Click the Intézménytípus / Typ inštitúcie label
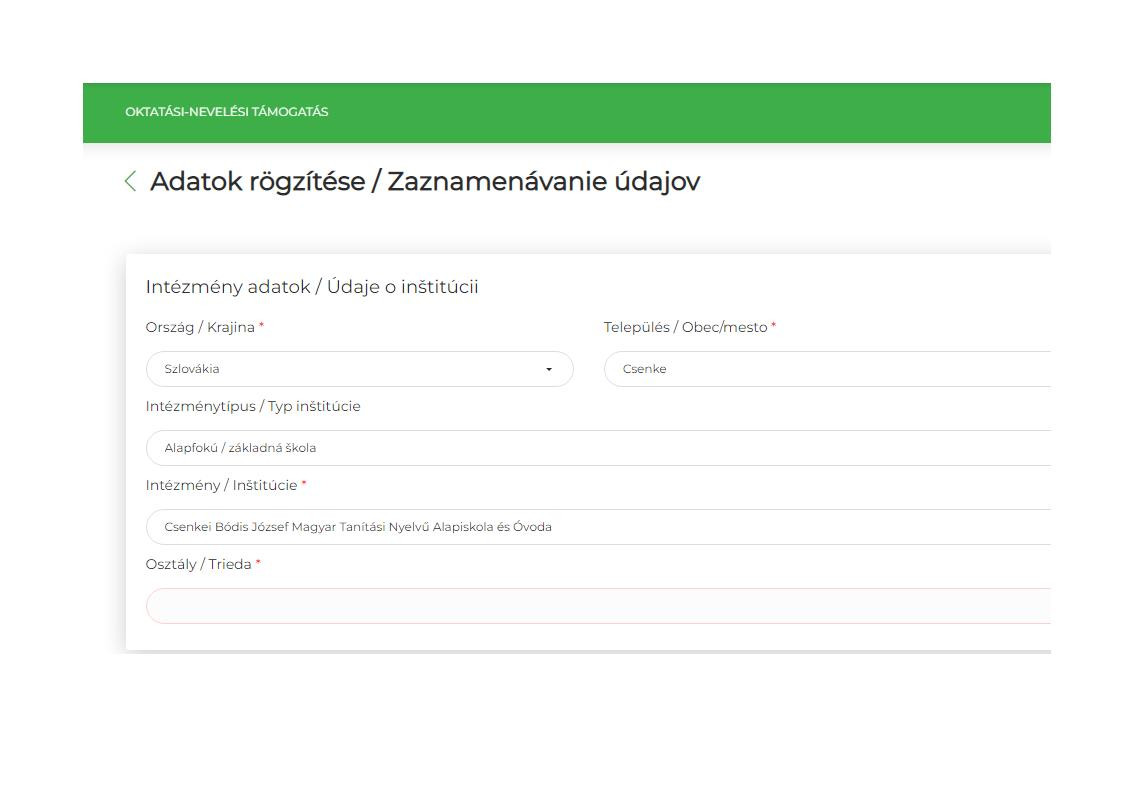This screenshot has height=793, width=1122. [x=253, y=407]
